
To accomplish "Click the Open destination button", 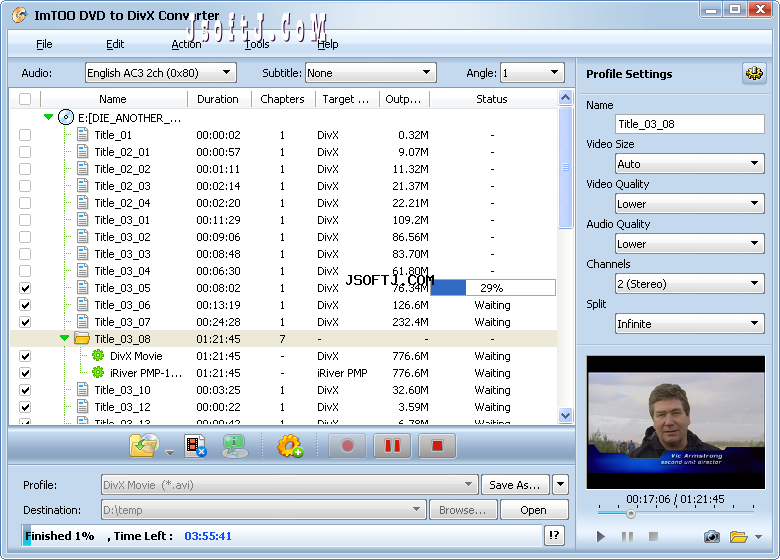I will click(x=533, y=510).
